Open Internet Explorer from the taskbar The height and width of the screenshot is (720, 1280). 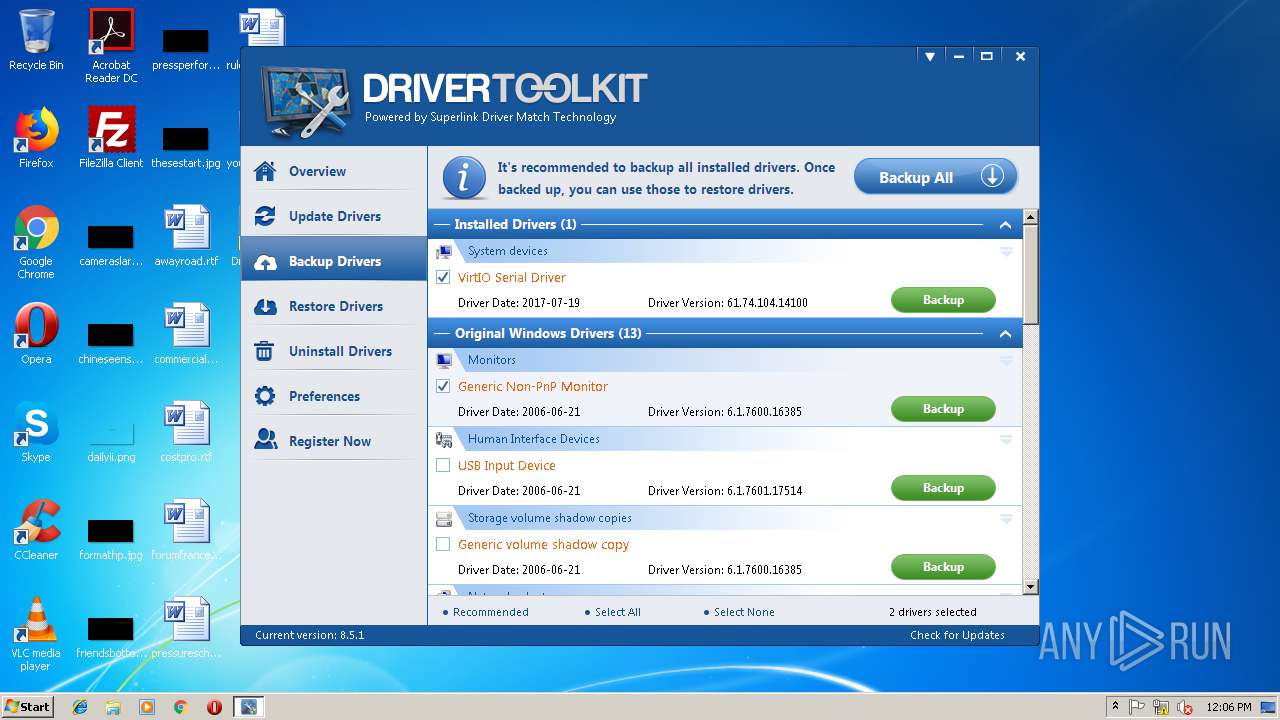(80, 707)
